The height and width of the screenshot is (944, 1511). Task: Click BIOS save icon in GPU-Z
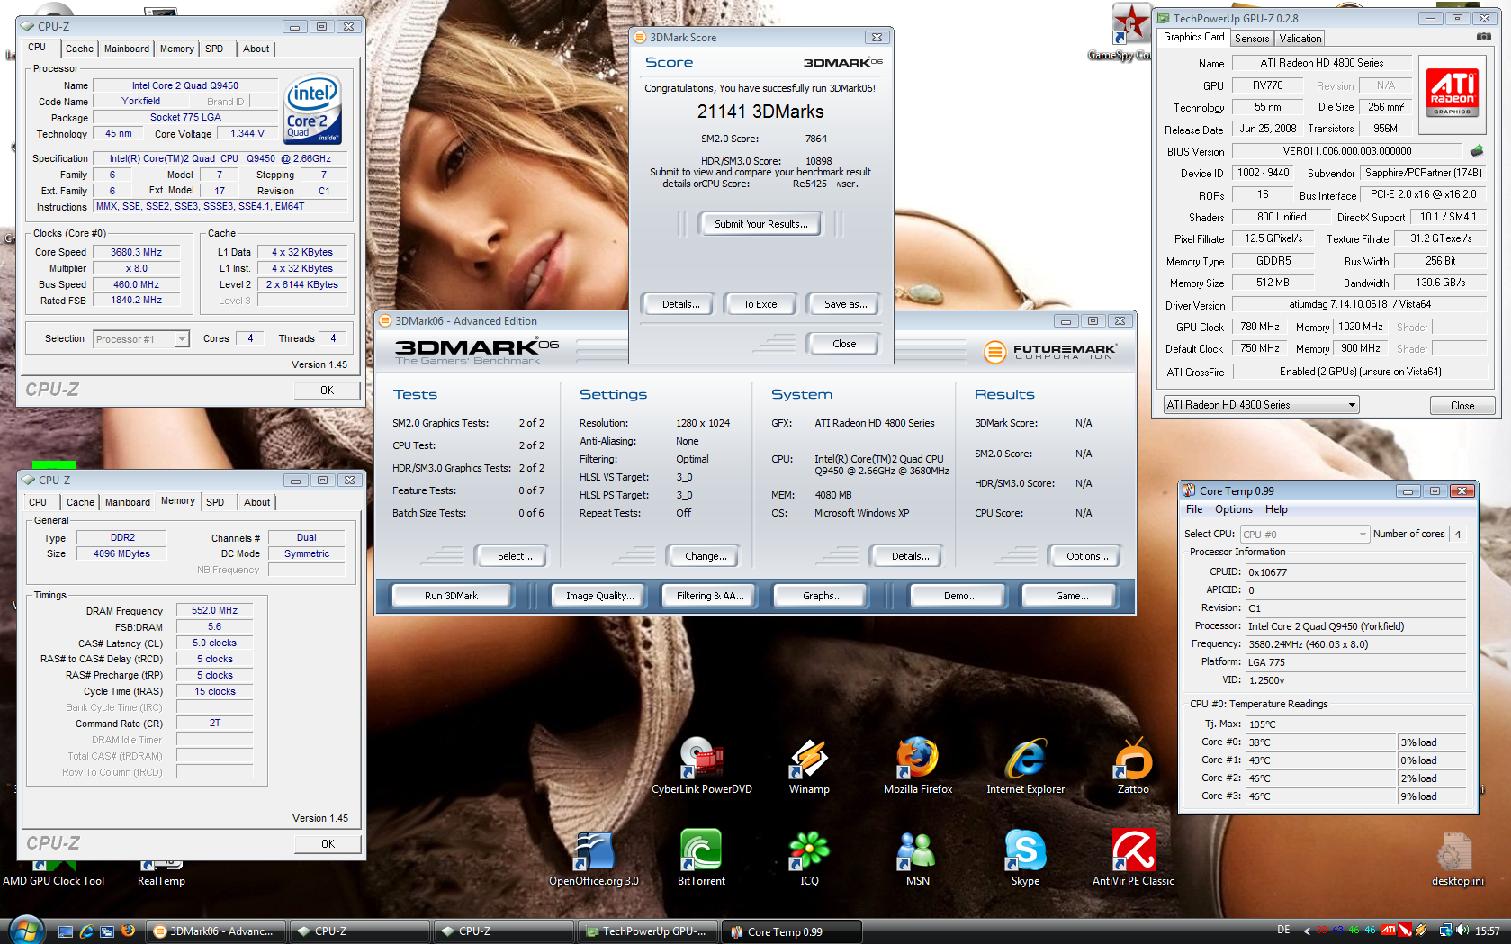pos(1476,151)
